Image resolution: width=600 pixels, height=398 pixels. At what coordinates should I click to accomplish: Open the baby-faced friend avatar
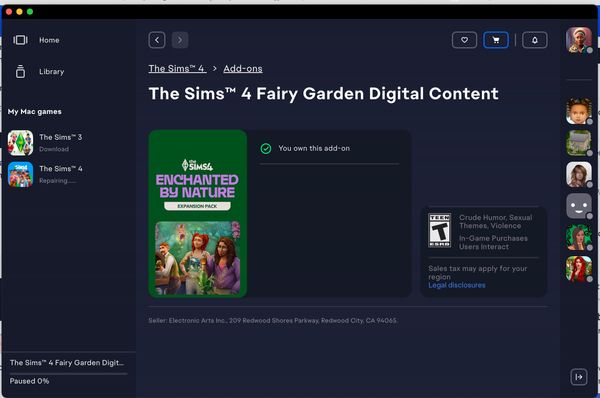579,111
